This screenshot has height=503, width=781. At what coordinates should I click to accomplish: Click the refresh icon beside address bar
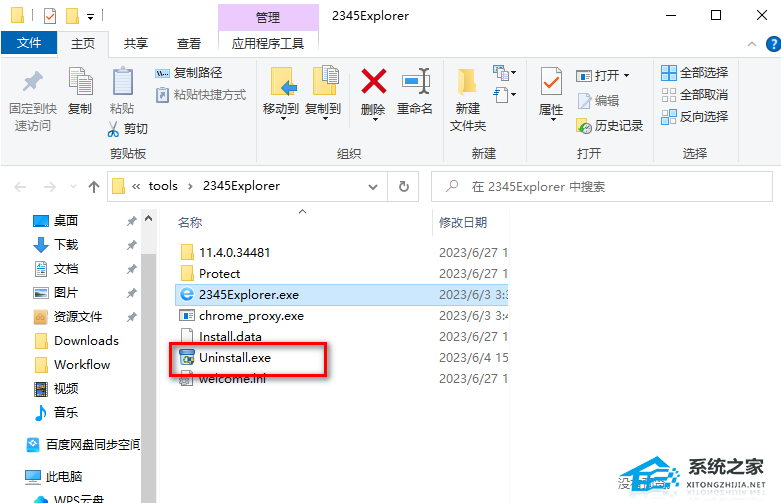tap(403, 186)
